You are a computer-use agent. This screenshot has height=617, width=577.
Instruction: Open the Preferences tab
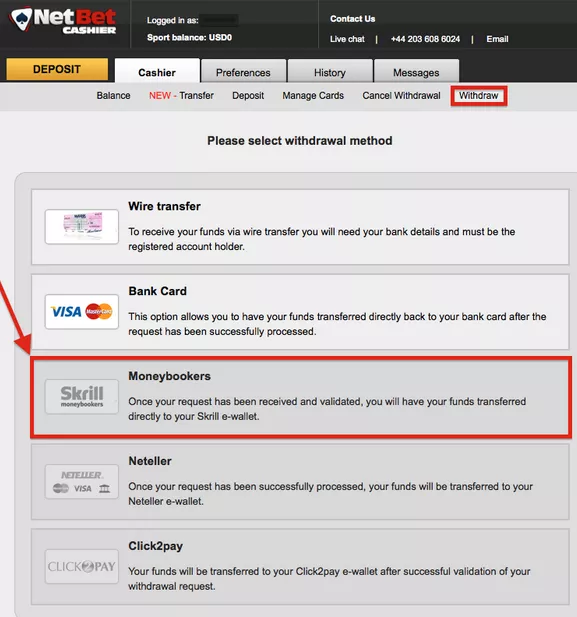point(243,72)
